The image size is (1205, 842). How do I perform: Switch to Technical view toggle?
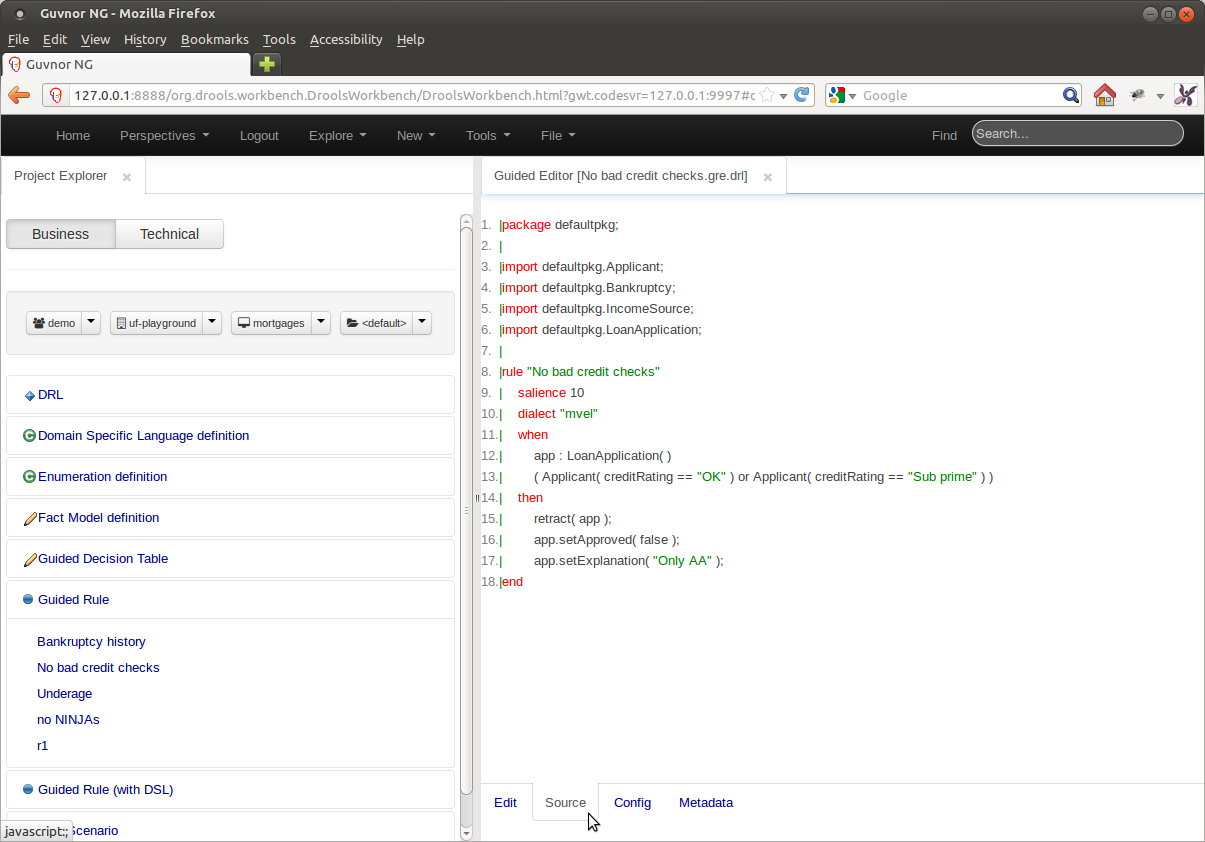click(x=169, y=234)
